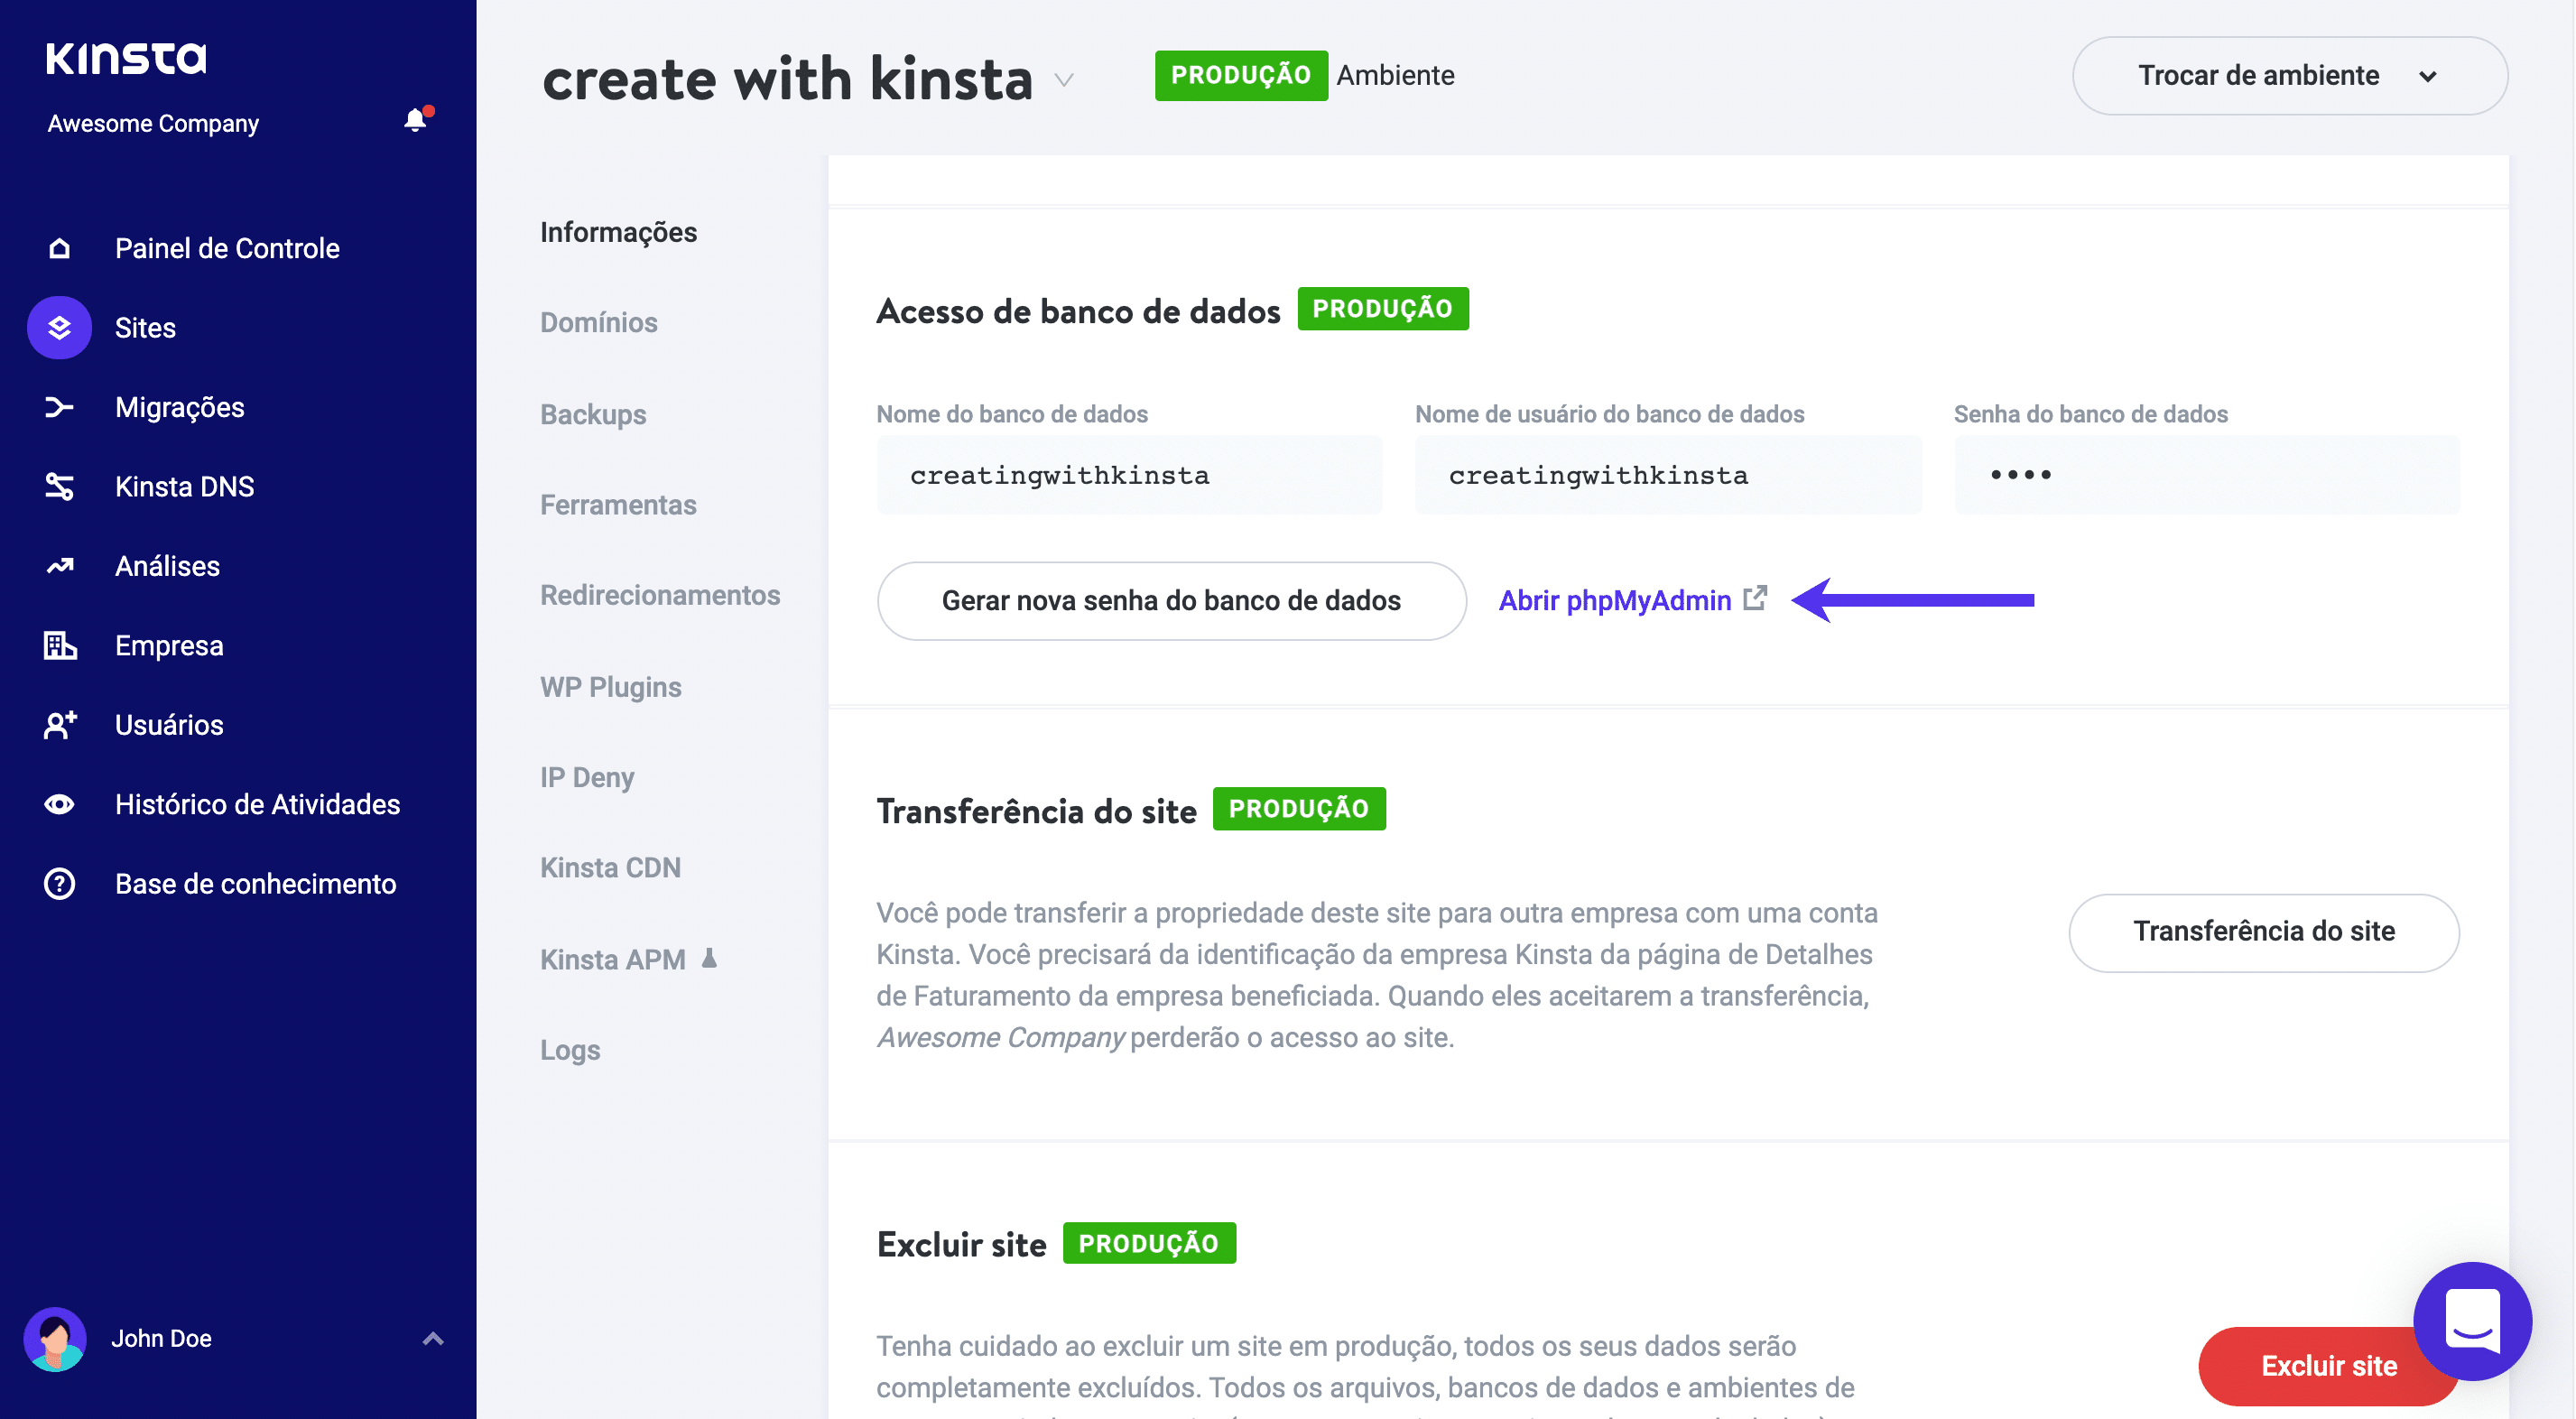Select the Migrações icon in sidebar
The height and width of the screenshot is (1419, 2576).
pyautogui.click(x=58, y=406)
